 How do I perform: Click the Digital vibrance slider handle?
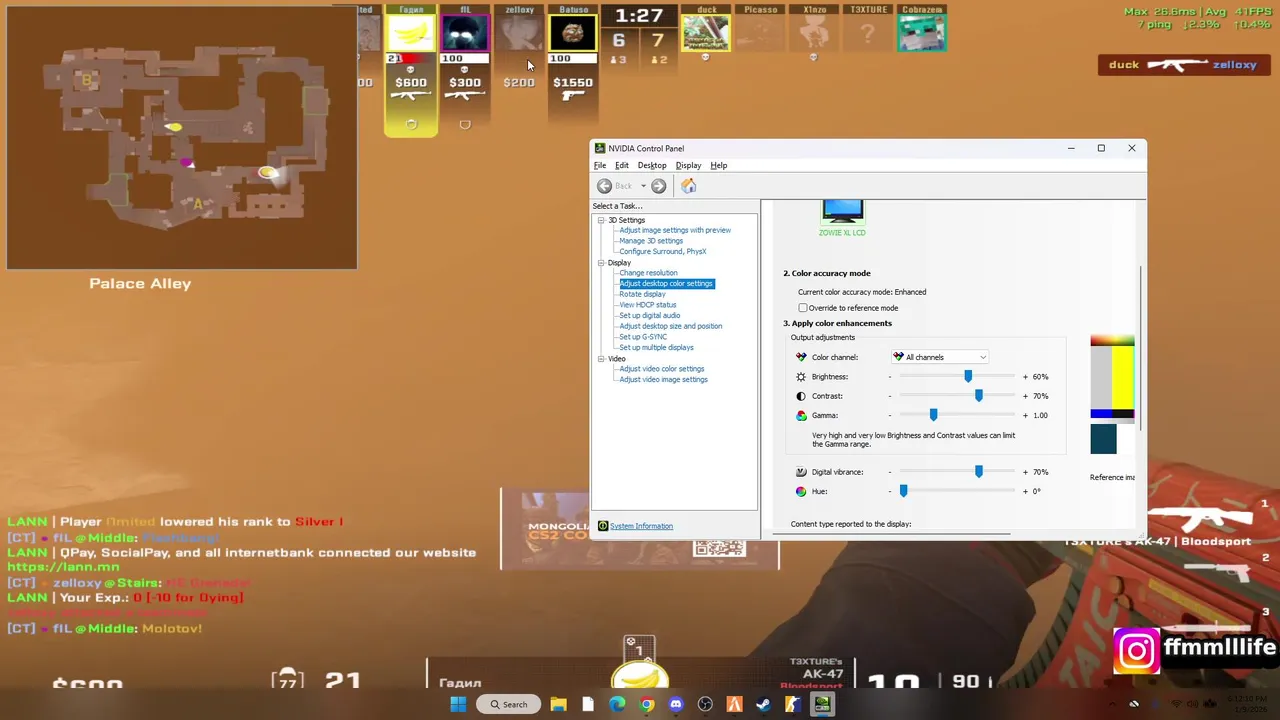[x=979, y=472]
